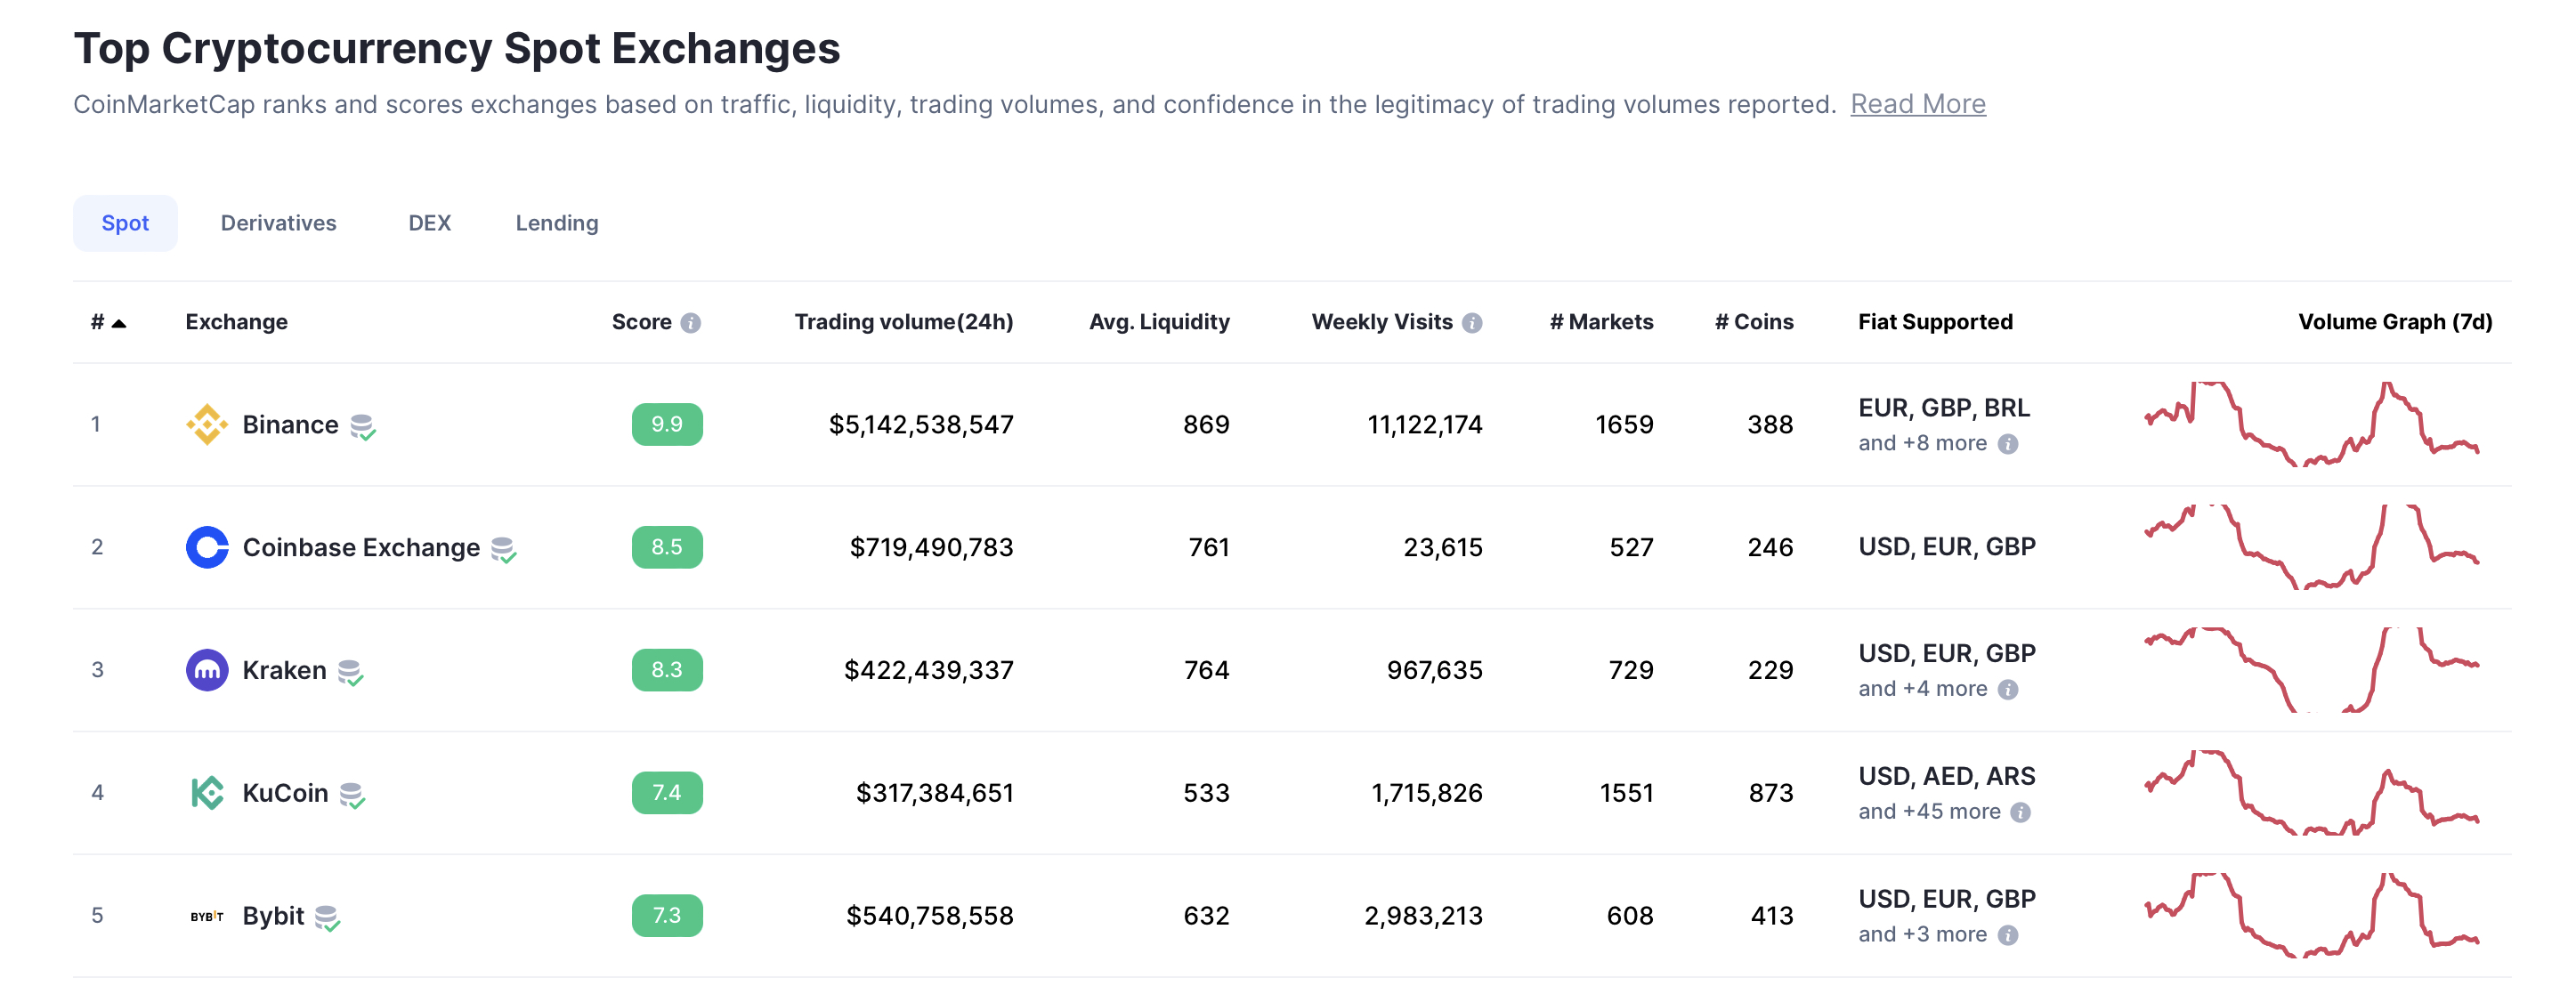Click Kraken's 8.3 score badge
The height and width of the screenshot is (986, 2576).
(x=667, y=670)
